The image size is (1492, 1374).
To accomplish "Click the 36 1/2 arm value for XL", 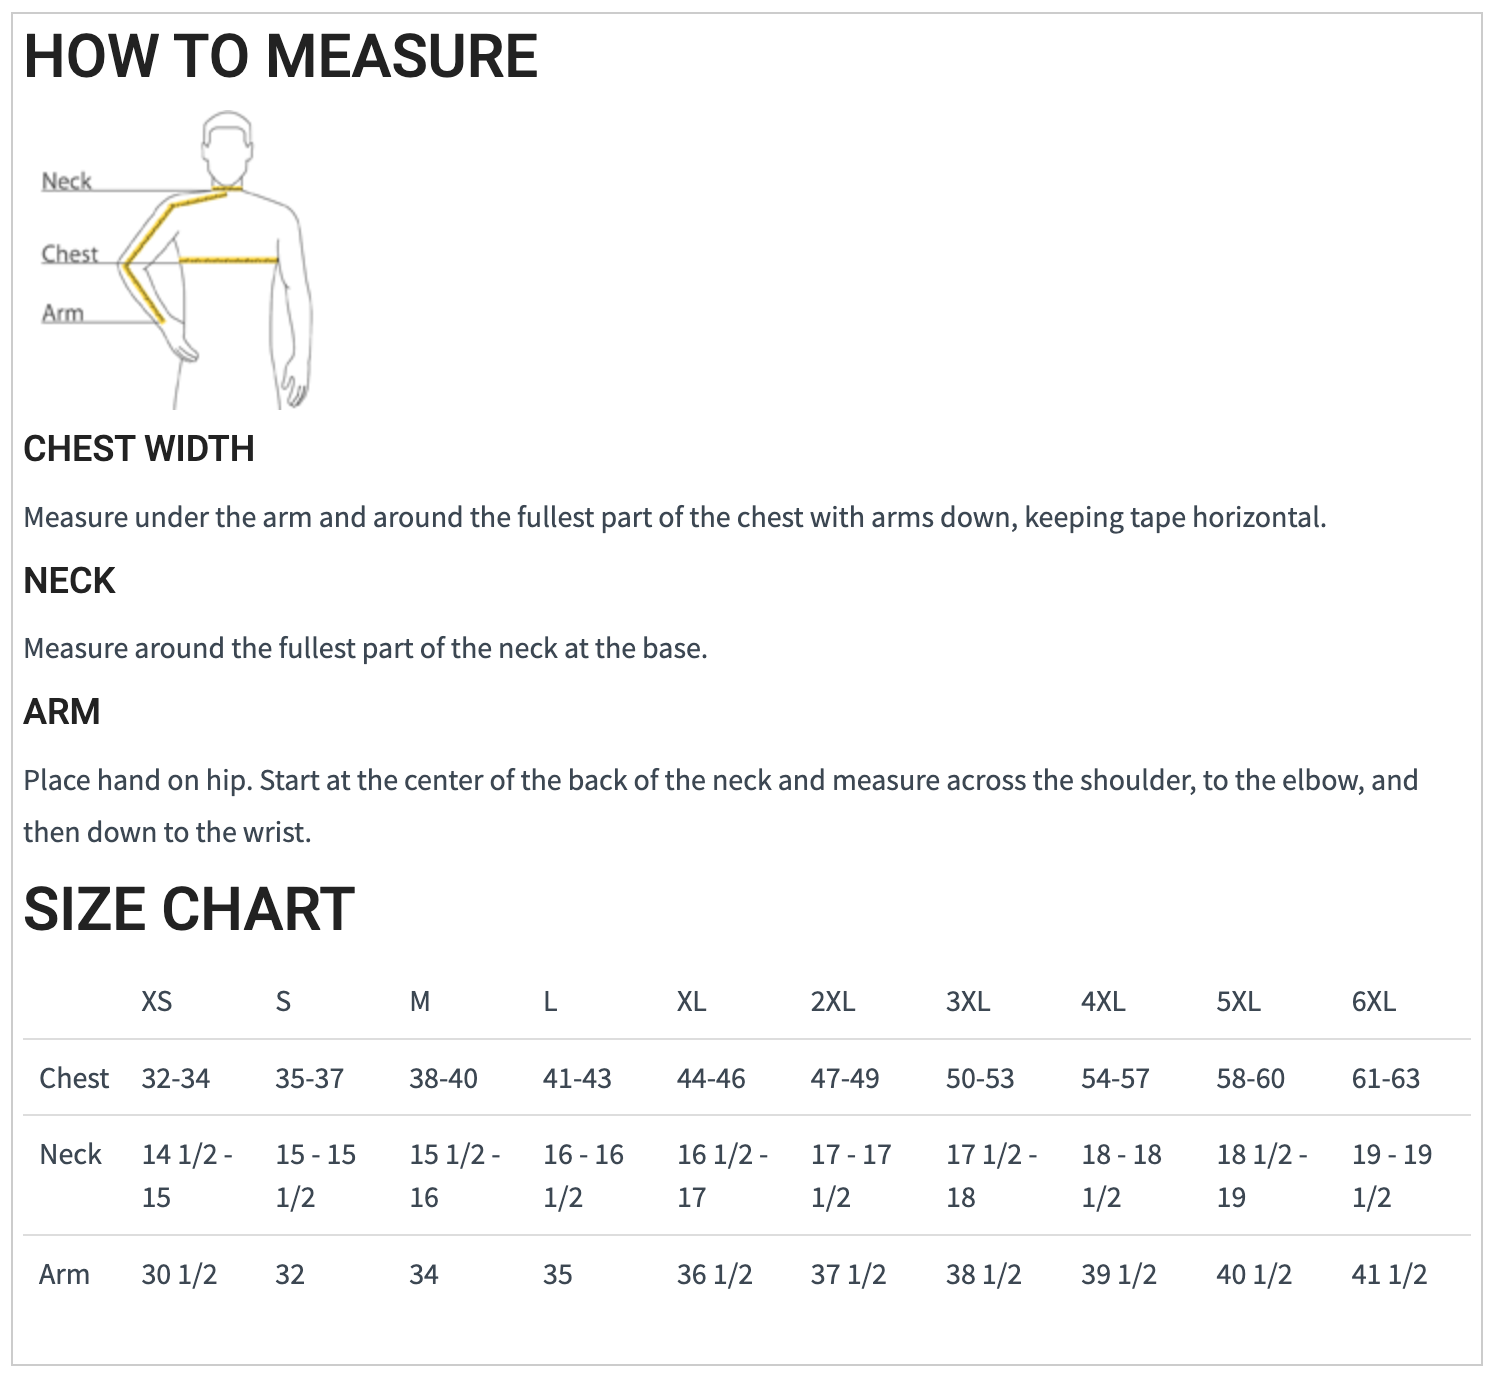I will coord(714,1274).
